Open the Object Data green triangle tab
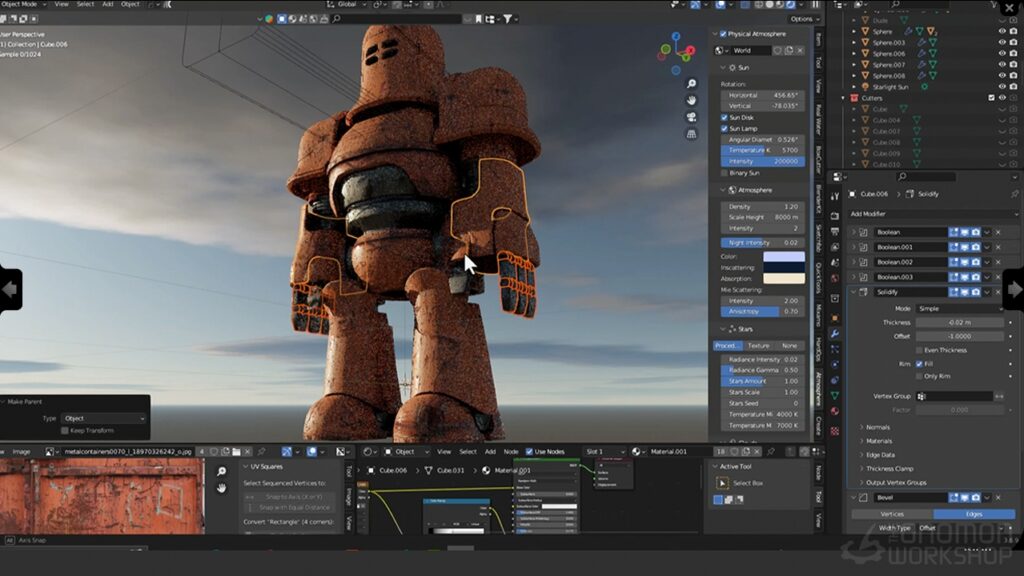 (x=835, y=396)
